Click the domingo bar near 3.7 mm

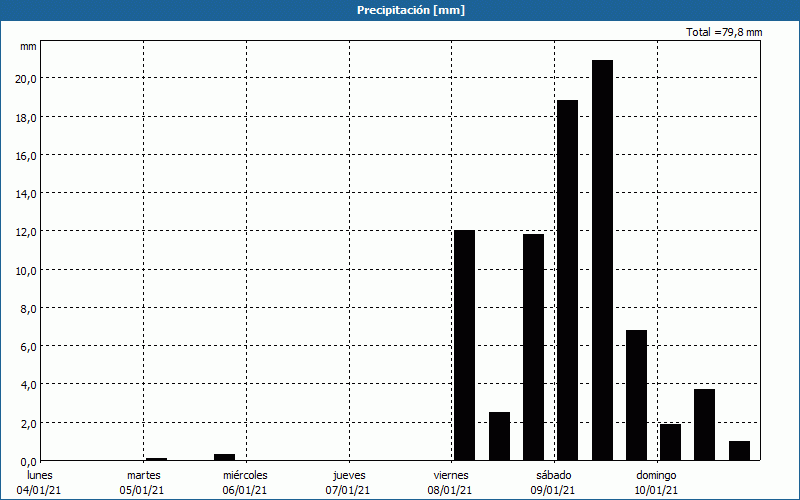click(705, 425)
